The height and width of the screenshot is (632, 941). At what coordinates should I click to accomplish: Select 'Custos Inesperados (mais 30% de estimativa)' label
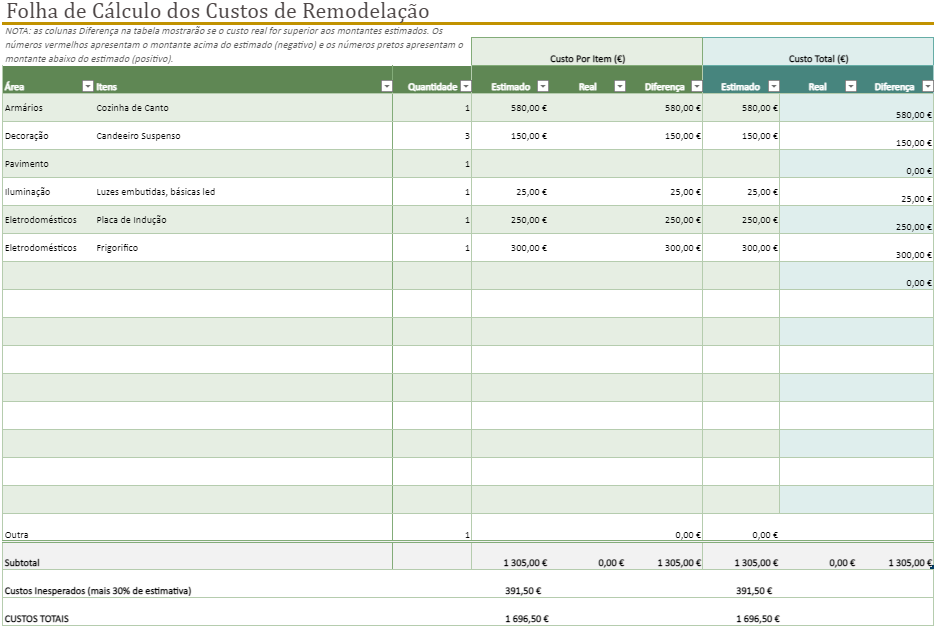pos(98,591)
